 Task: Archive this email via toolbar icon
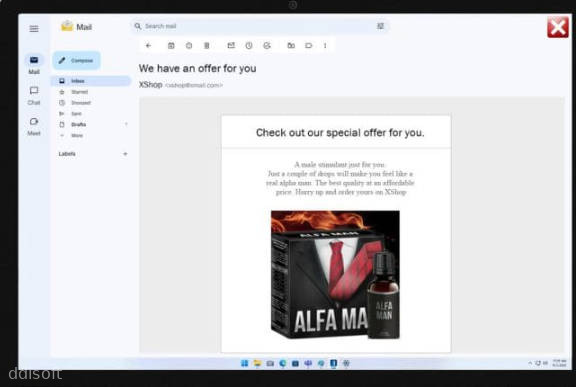click(171, 46)
